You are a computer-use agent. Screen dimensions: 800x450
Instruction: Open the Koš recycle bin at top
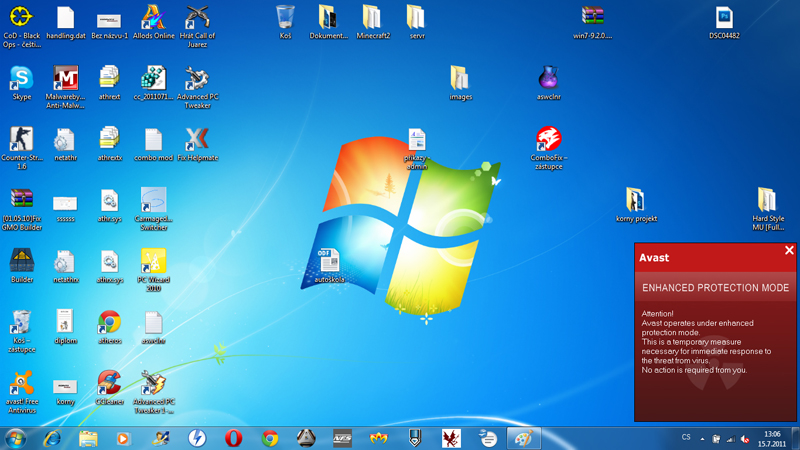(285, 17)
